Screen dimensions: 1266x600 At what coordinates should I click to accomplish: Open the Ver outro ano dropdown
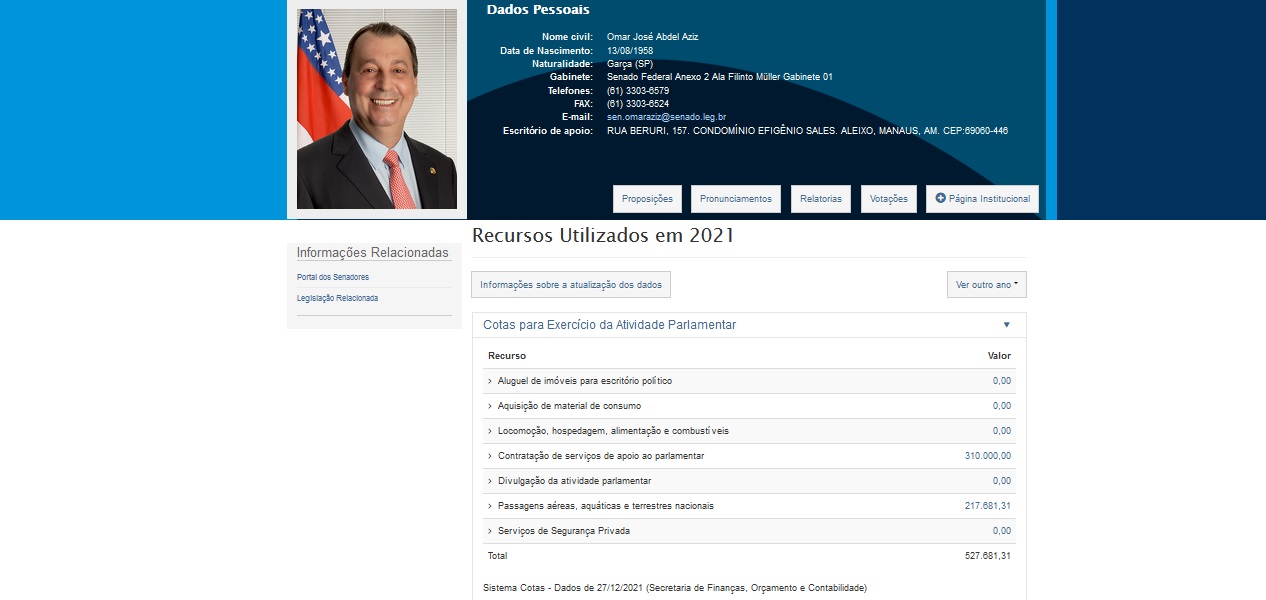click(986, 285)
